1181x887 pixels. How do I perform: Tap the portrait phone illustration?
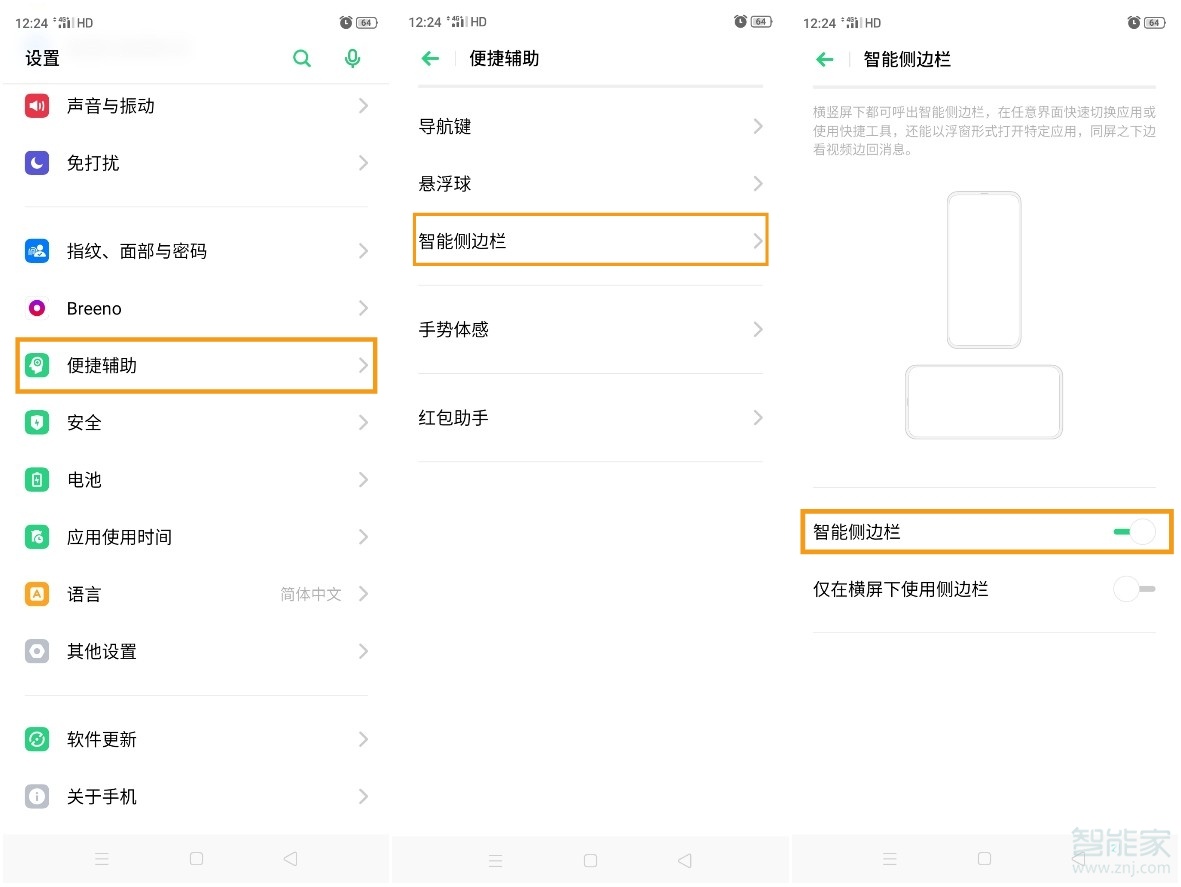point(984,270)
